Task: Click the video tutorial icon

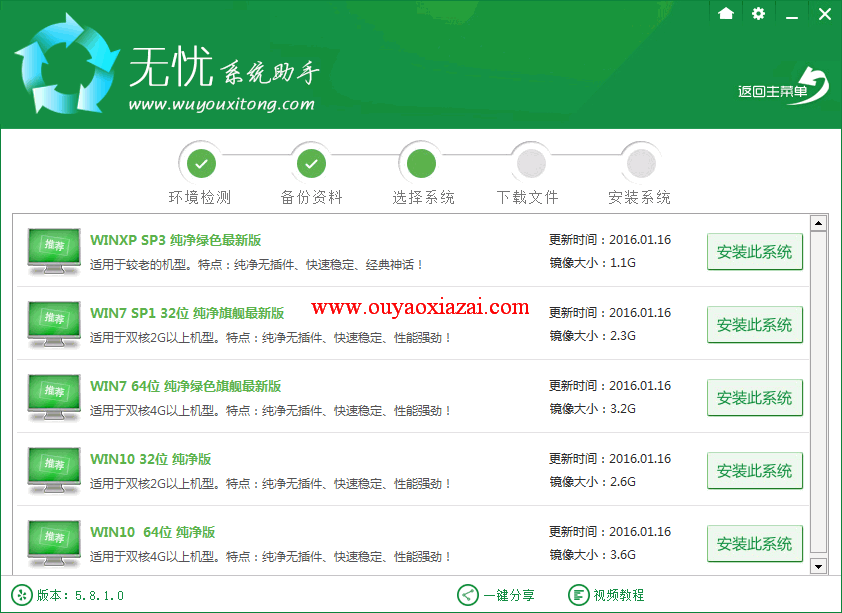Action: pos(578,595)
